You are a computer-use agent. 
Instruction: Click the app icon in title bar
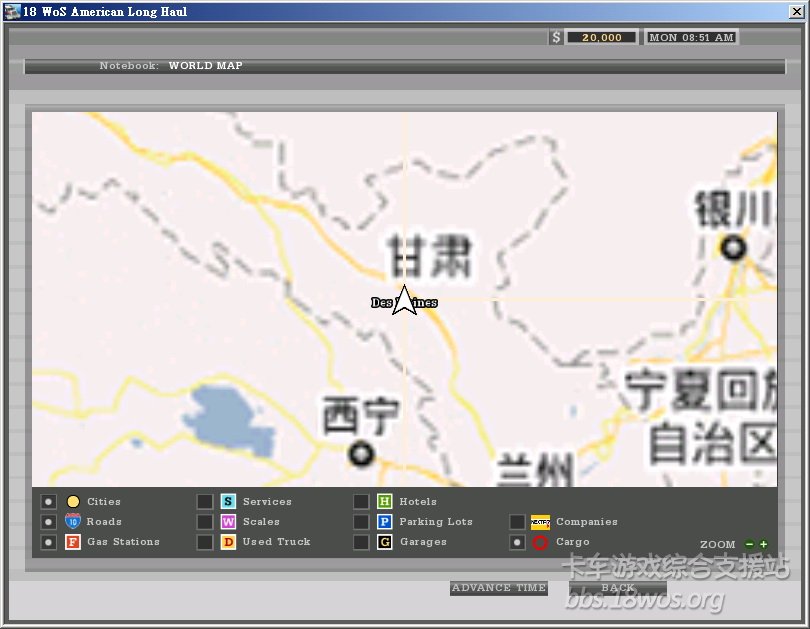[x=12, y=11]
